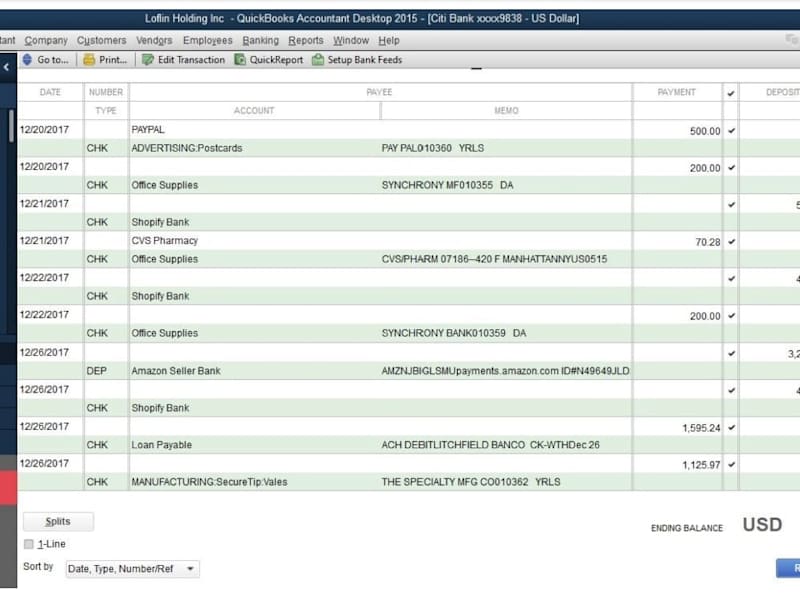
Task: Click the cleared checkmark column header
Action: pos(731,93)
